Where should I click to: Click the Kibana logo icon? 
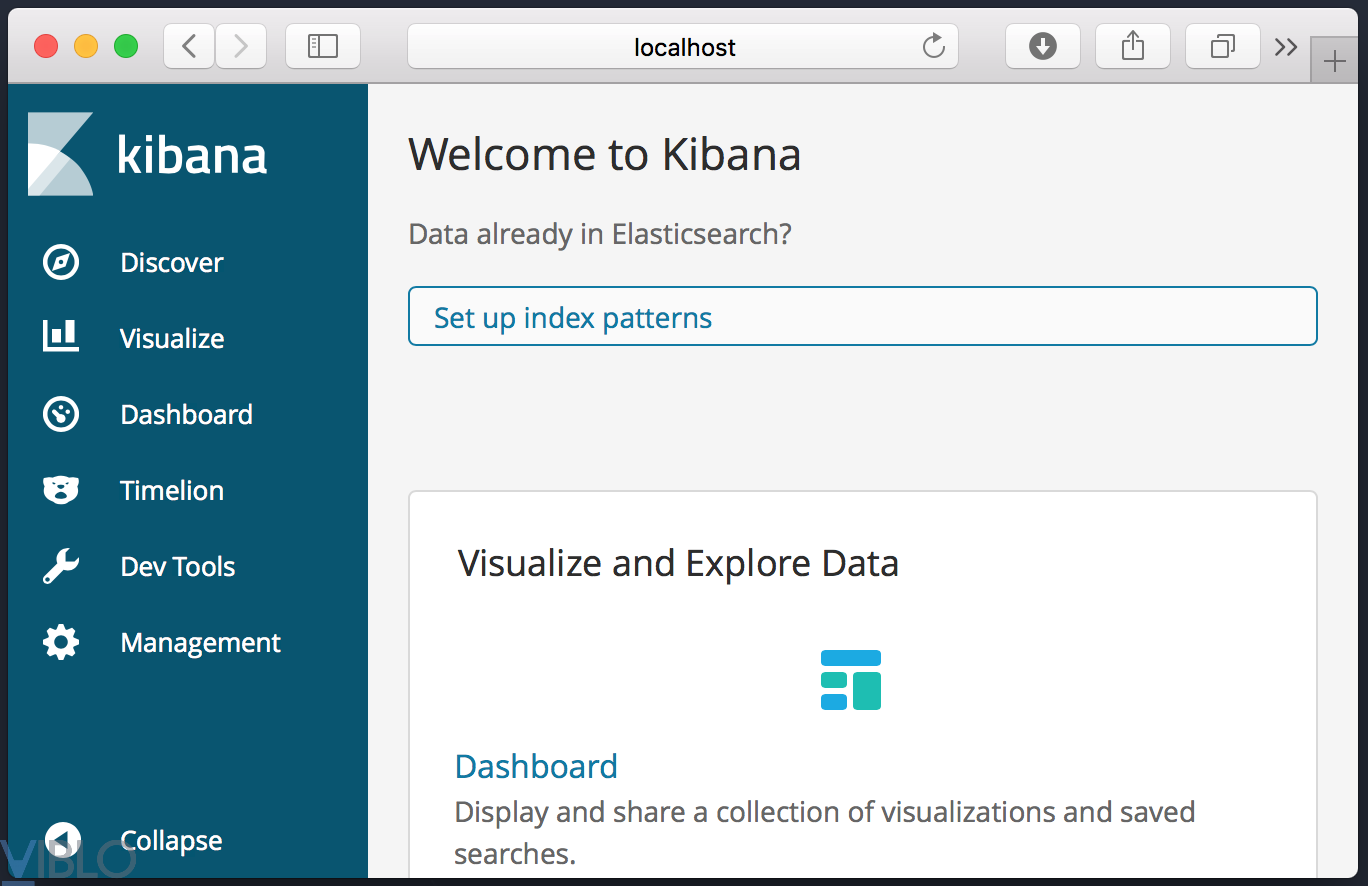[60, 154]
